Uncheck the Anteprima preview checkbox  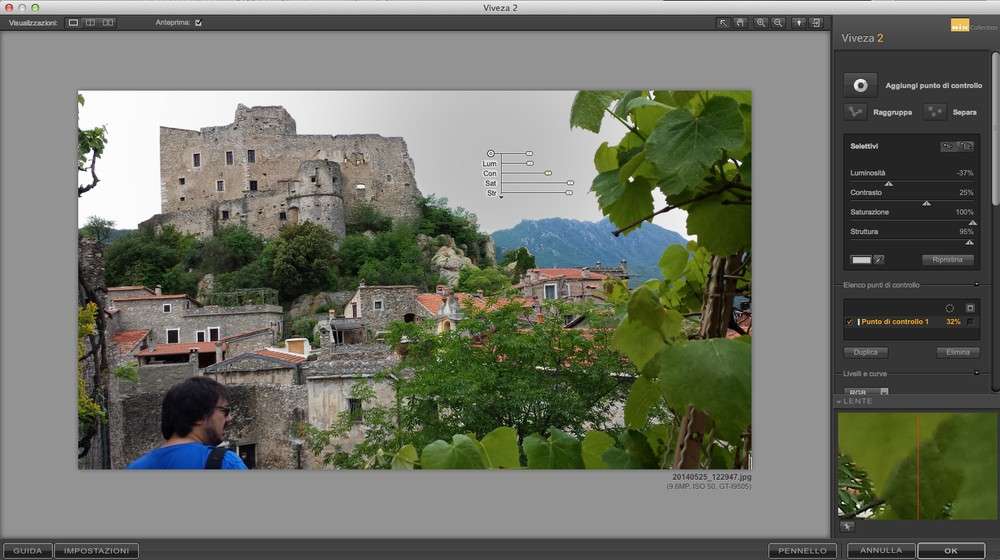click(x=199, y=22)
